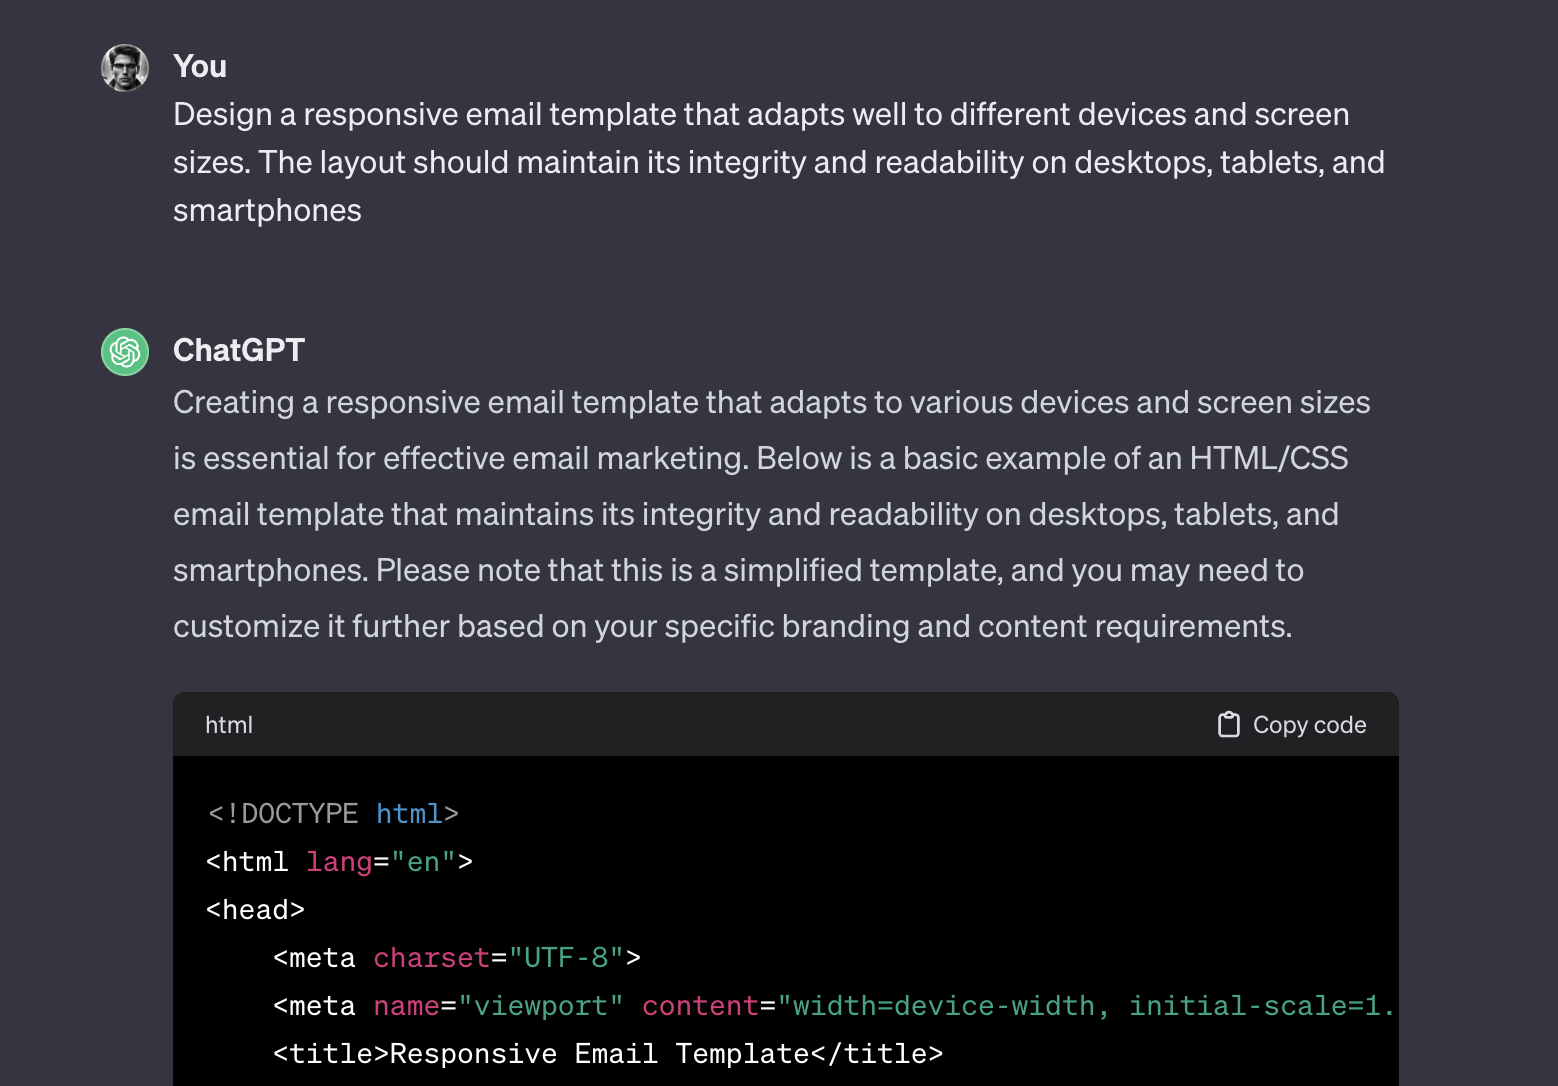This screenshot has height=1086, width=1558.
Task: Click the bold You label above the prompt
Action: point(200,66)
